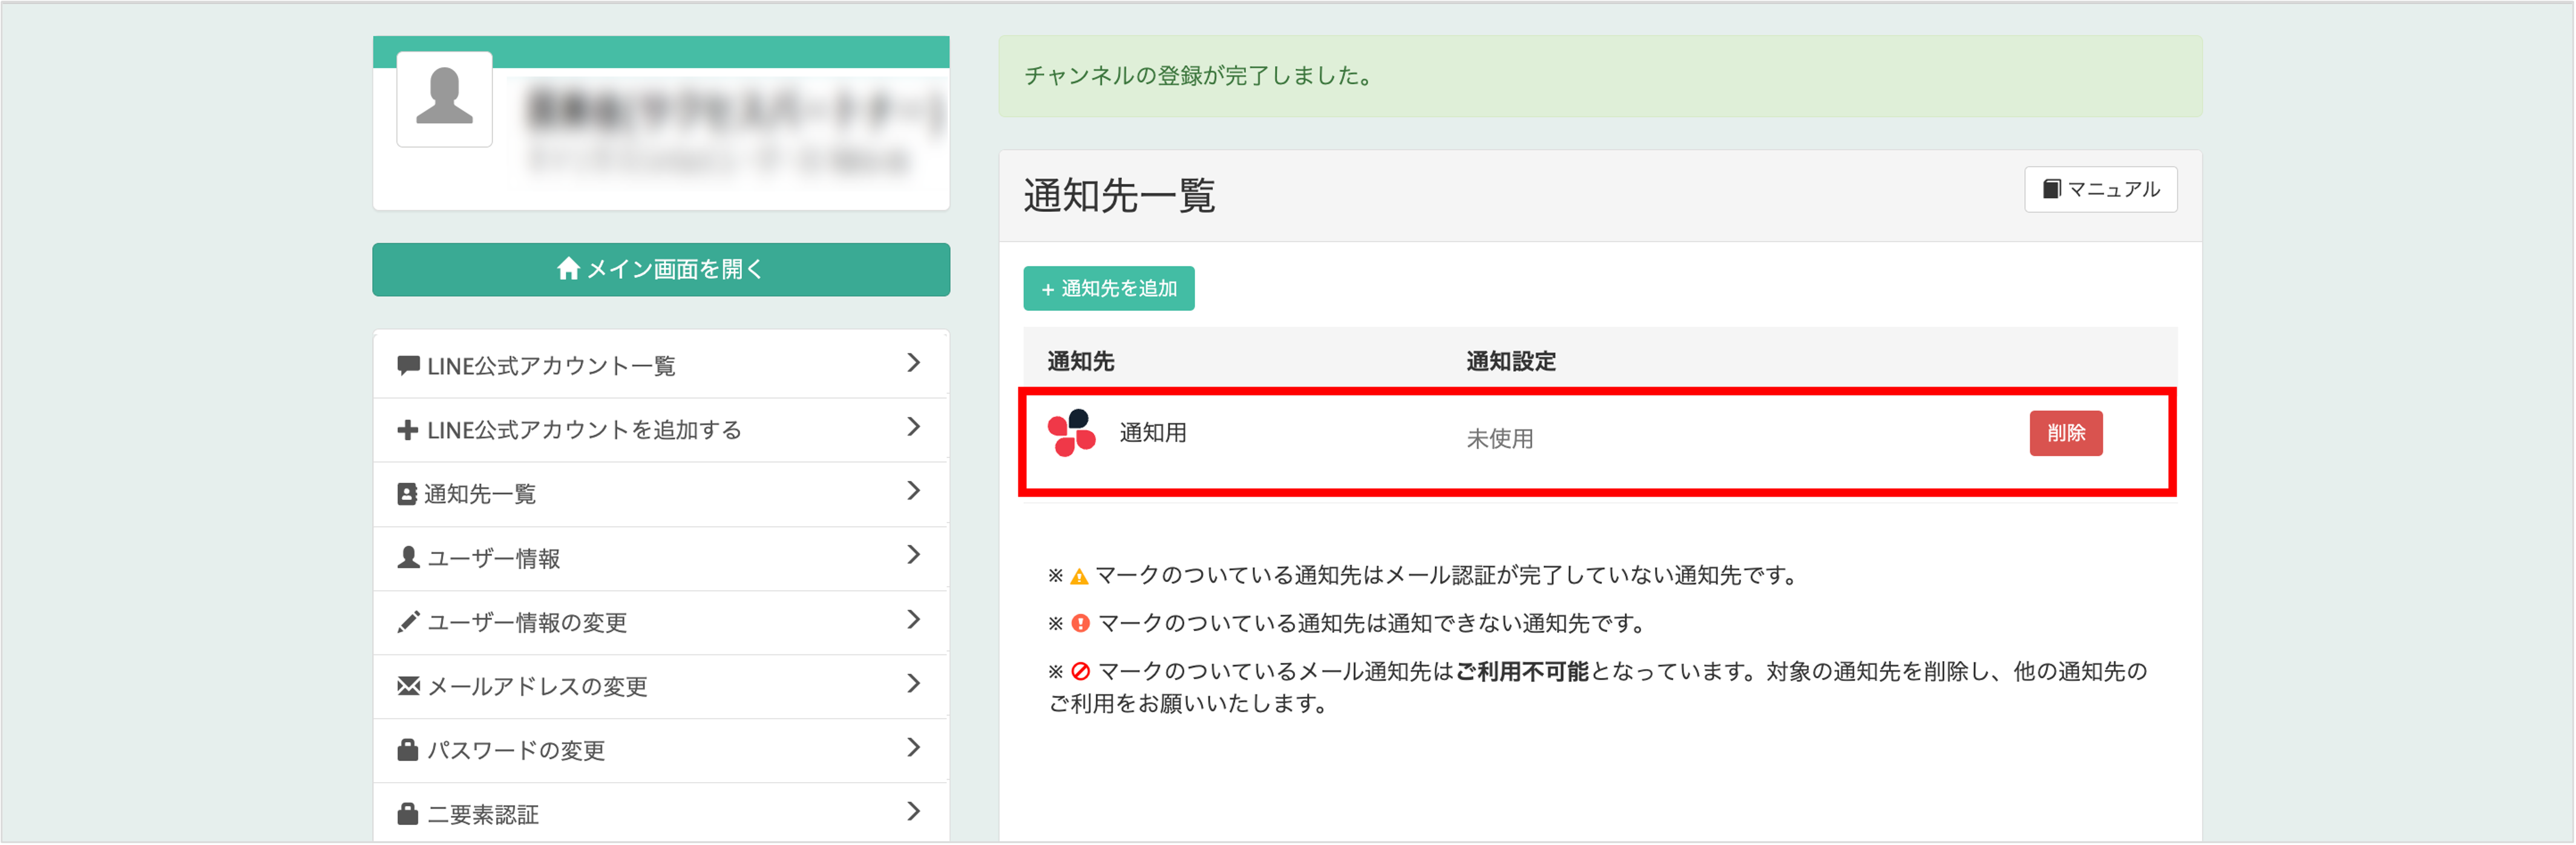Click the メイン画面を開く button

point(660,269)
